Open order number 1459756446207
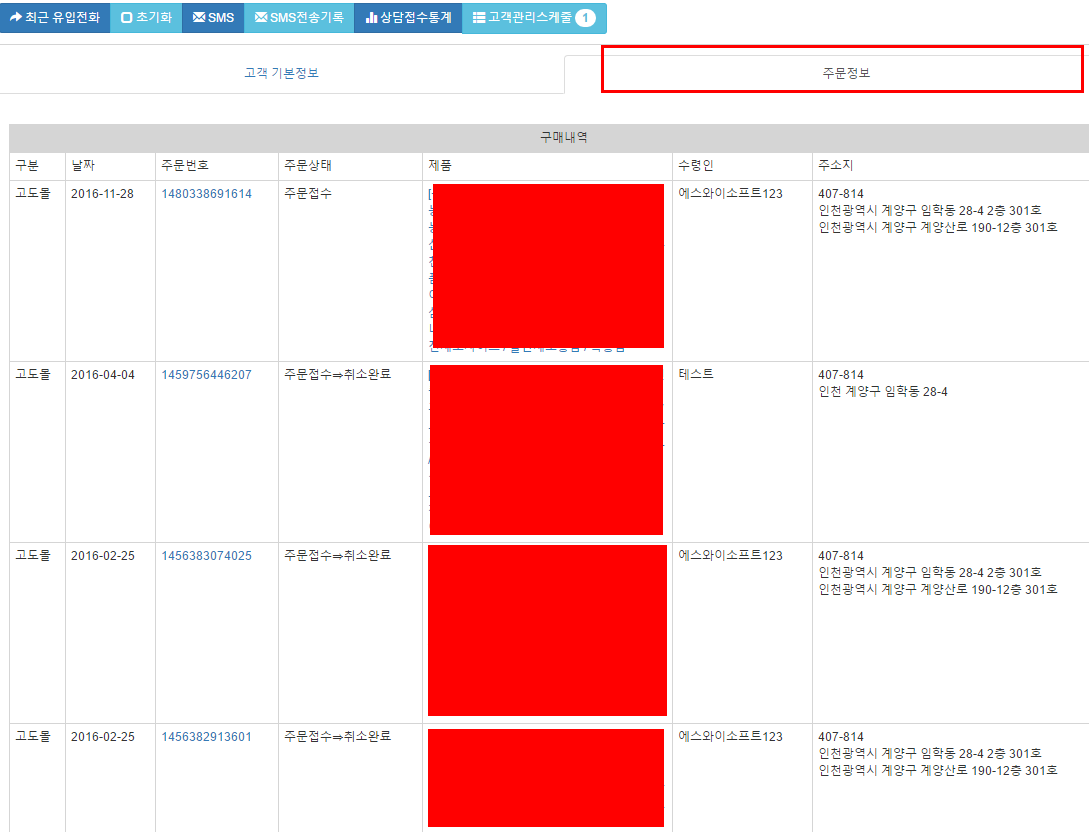1089x832 pixels. 206,375
